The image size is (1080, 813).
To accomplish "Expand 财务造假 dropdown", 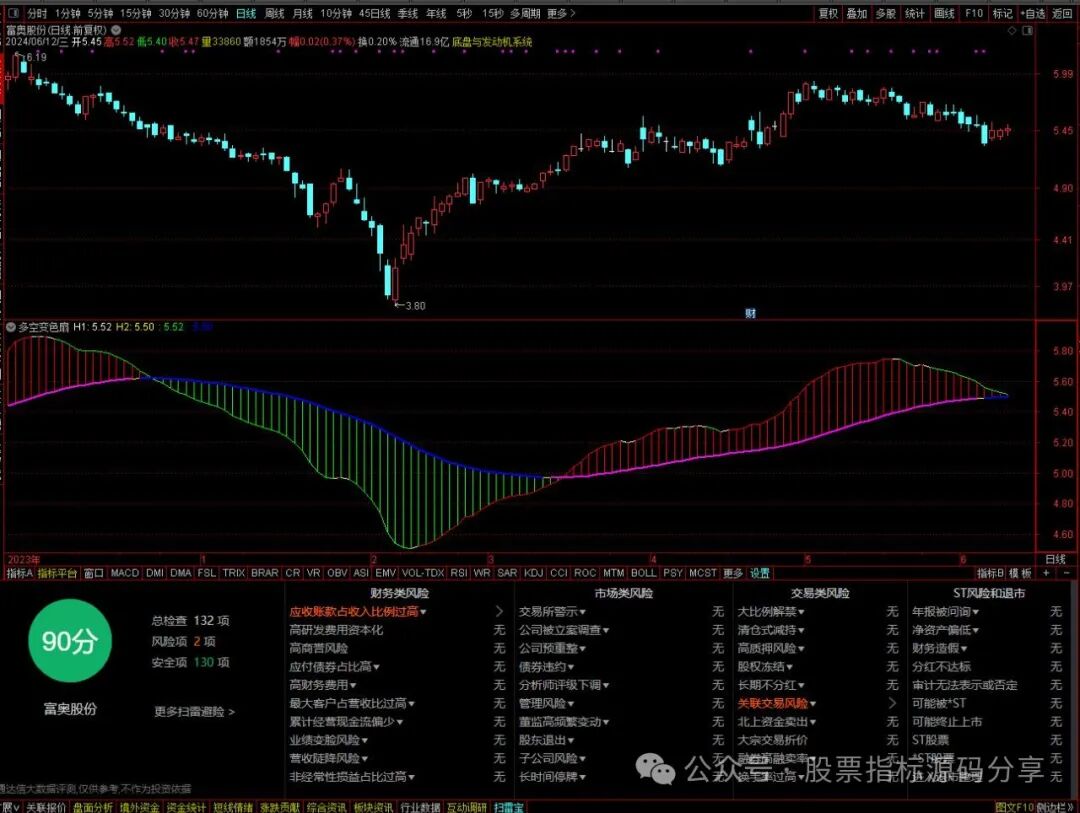I will [939, 648].
